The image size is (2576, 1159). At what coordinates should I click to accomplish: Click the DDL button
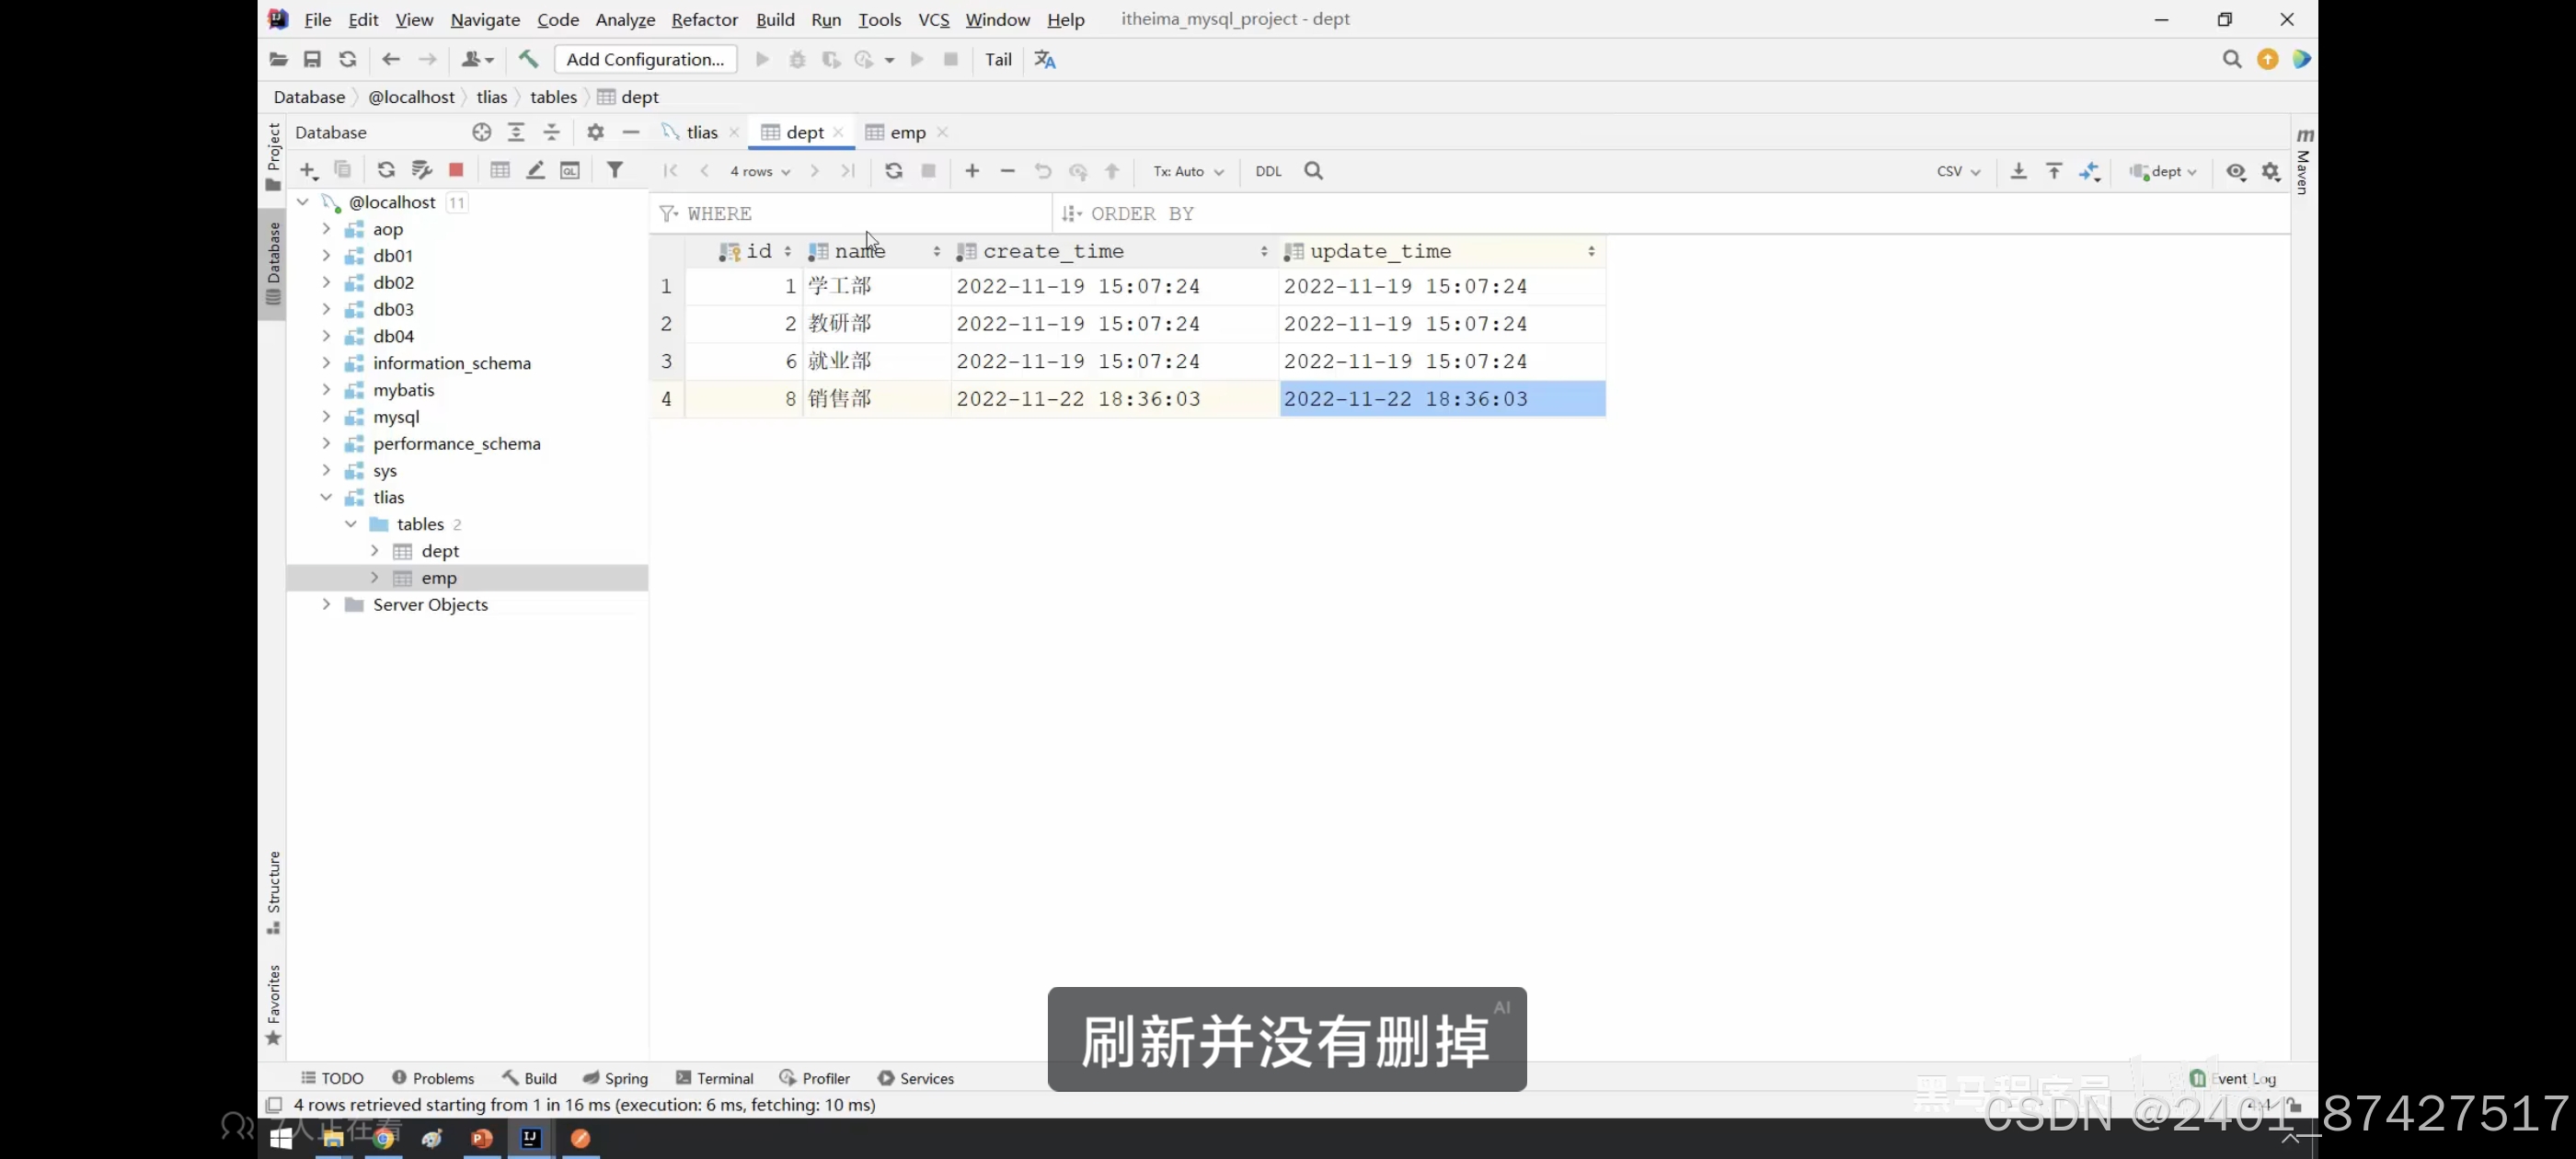(x=1268, y=171)
